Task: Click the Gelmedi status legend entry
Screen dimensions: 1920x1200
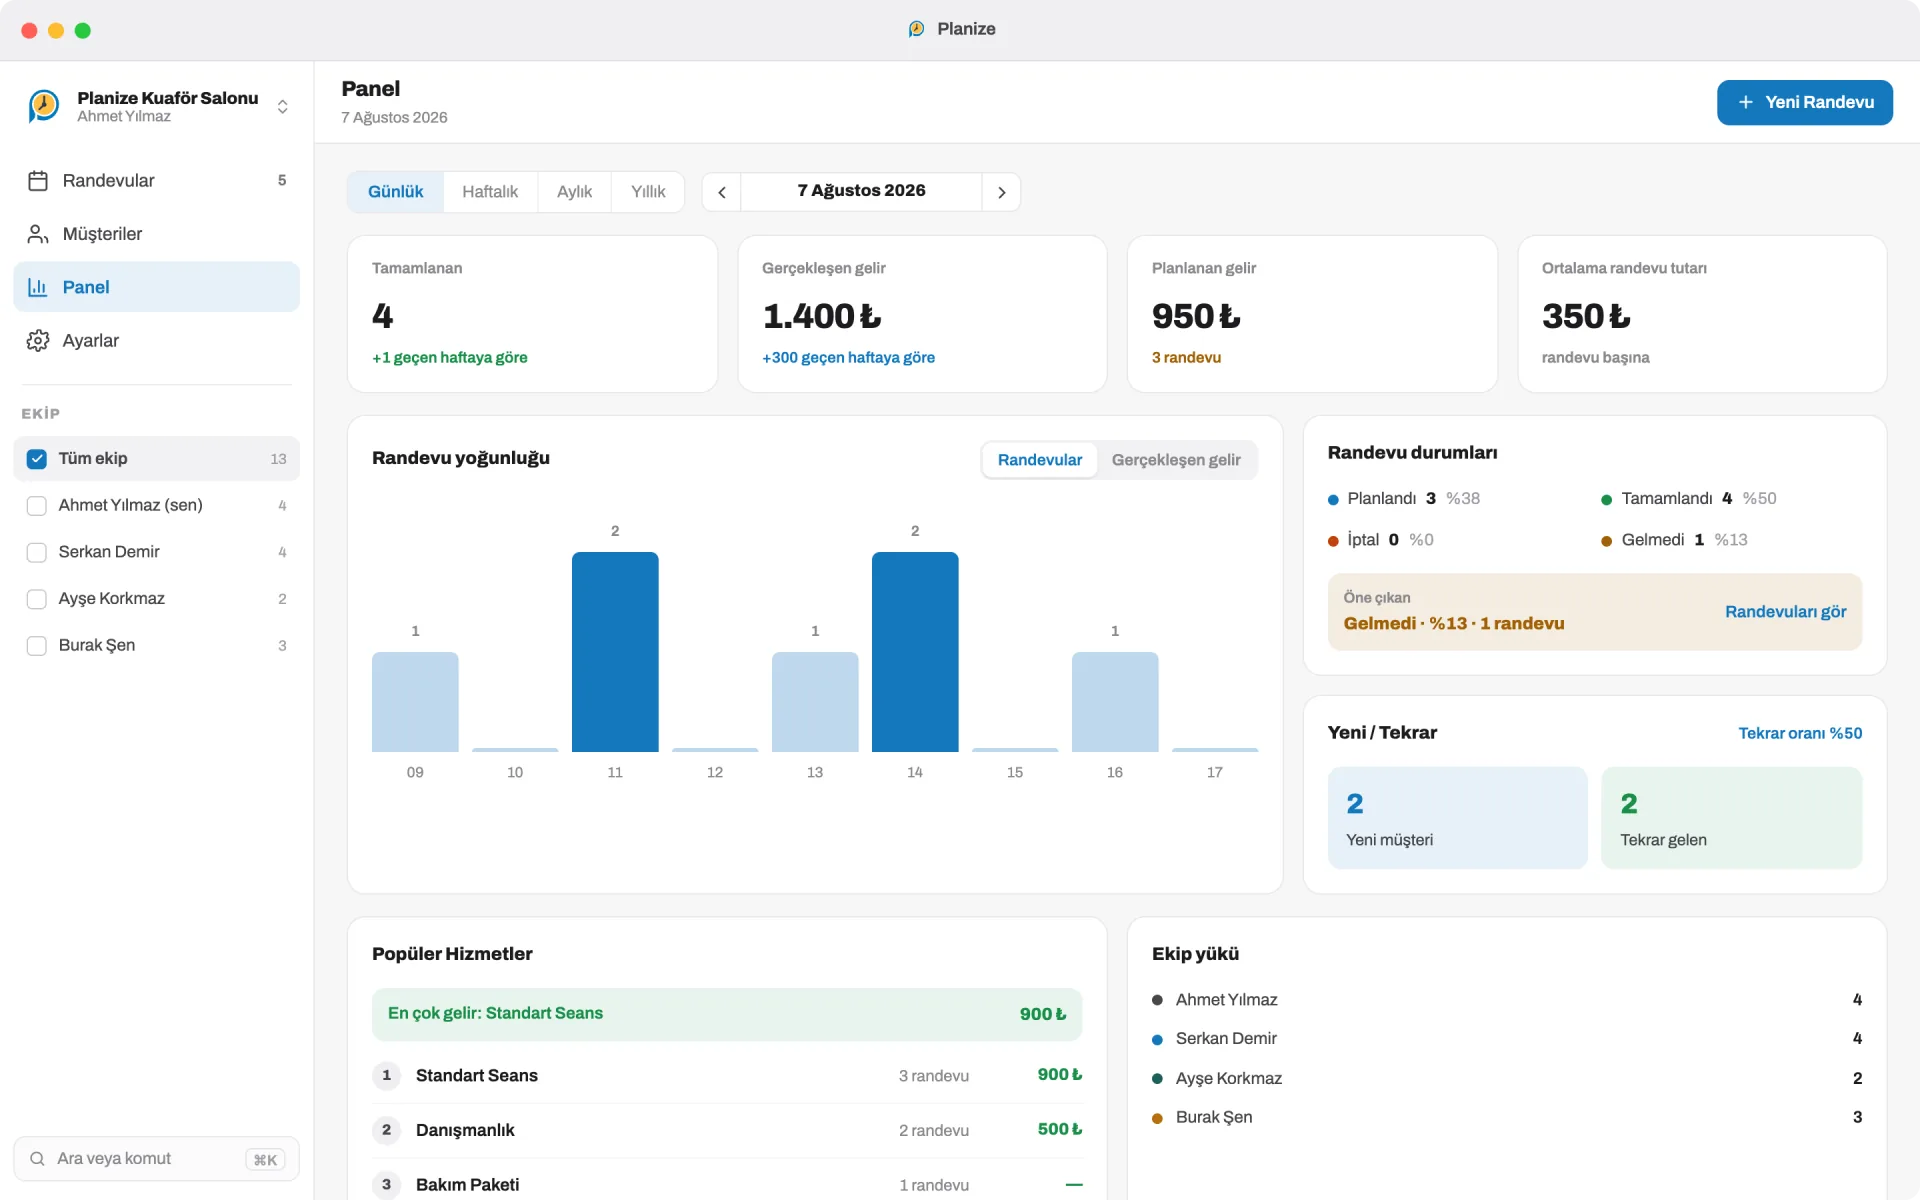Action: [x=1674, y=540]
